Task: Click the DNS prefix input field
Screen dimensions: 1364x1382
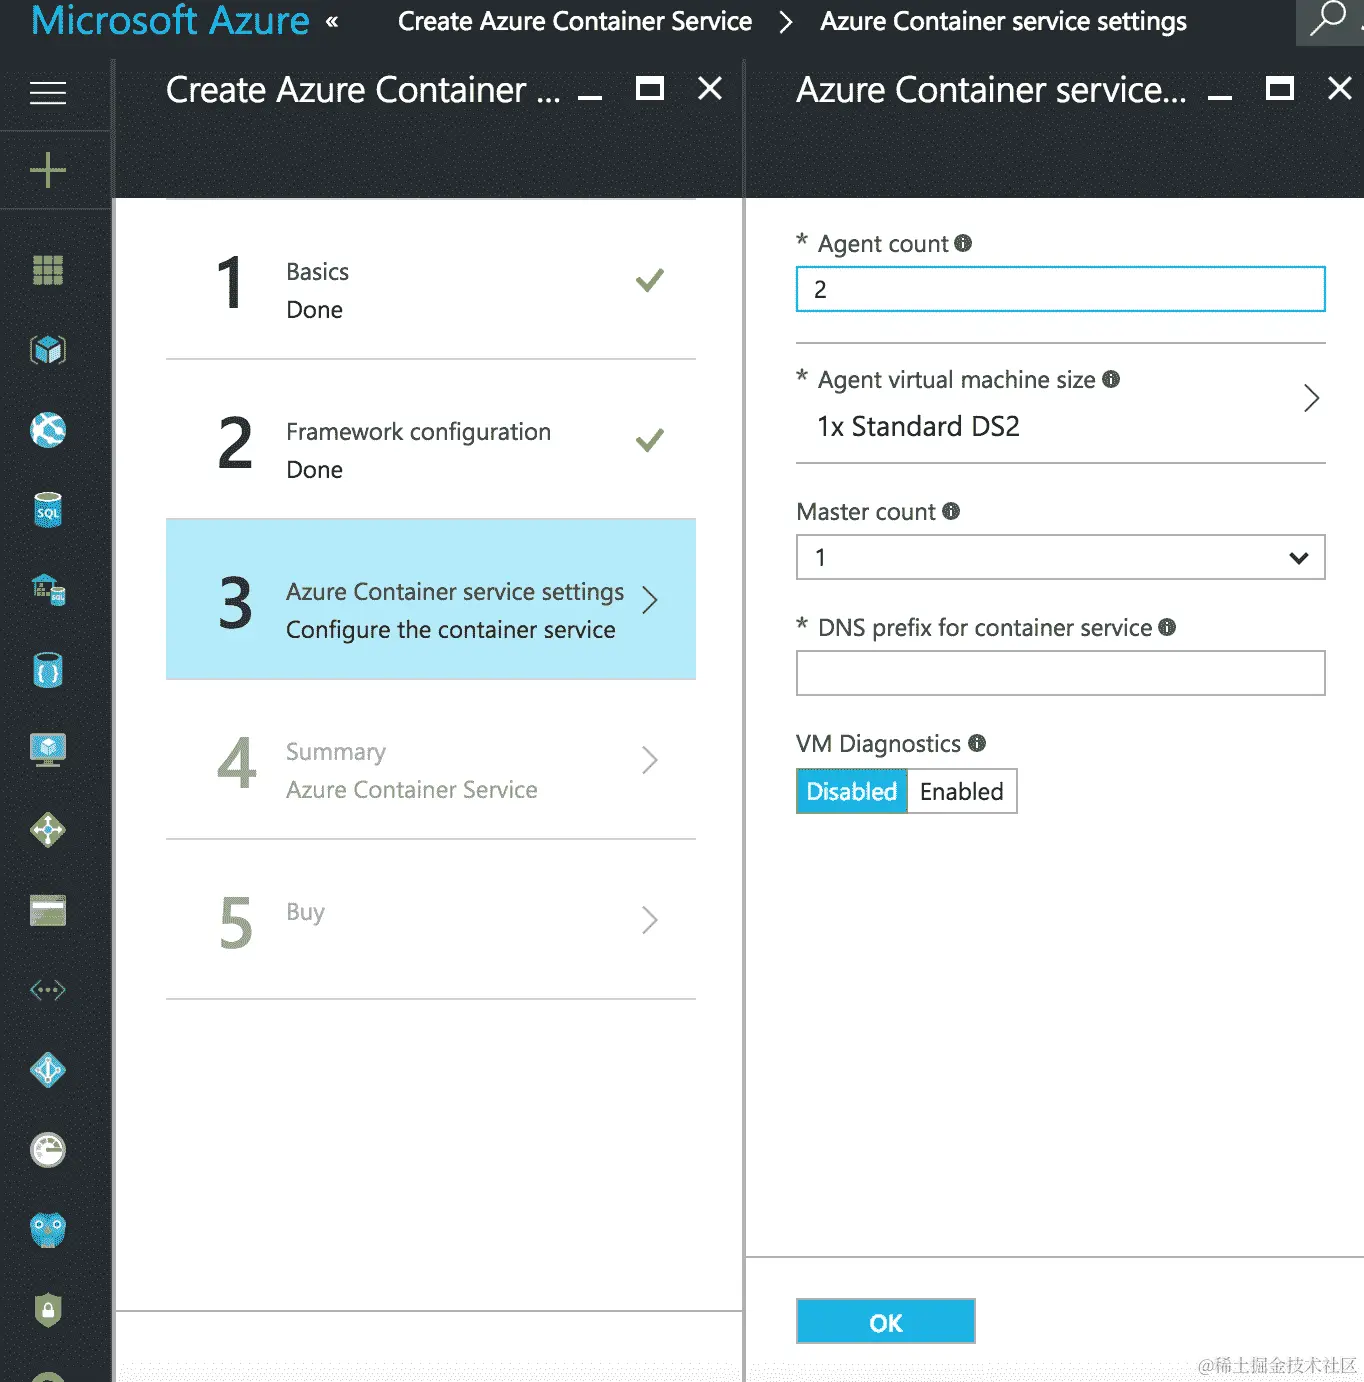Action: (x=1059, y=673)
